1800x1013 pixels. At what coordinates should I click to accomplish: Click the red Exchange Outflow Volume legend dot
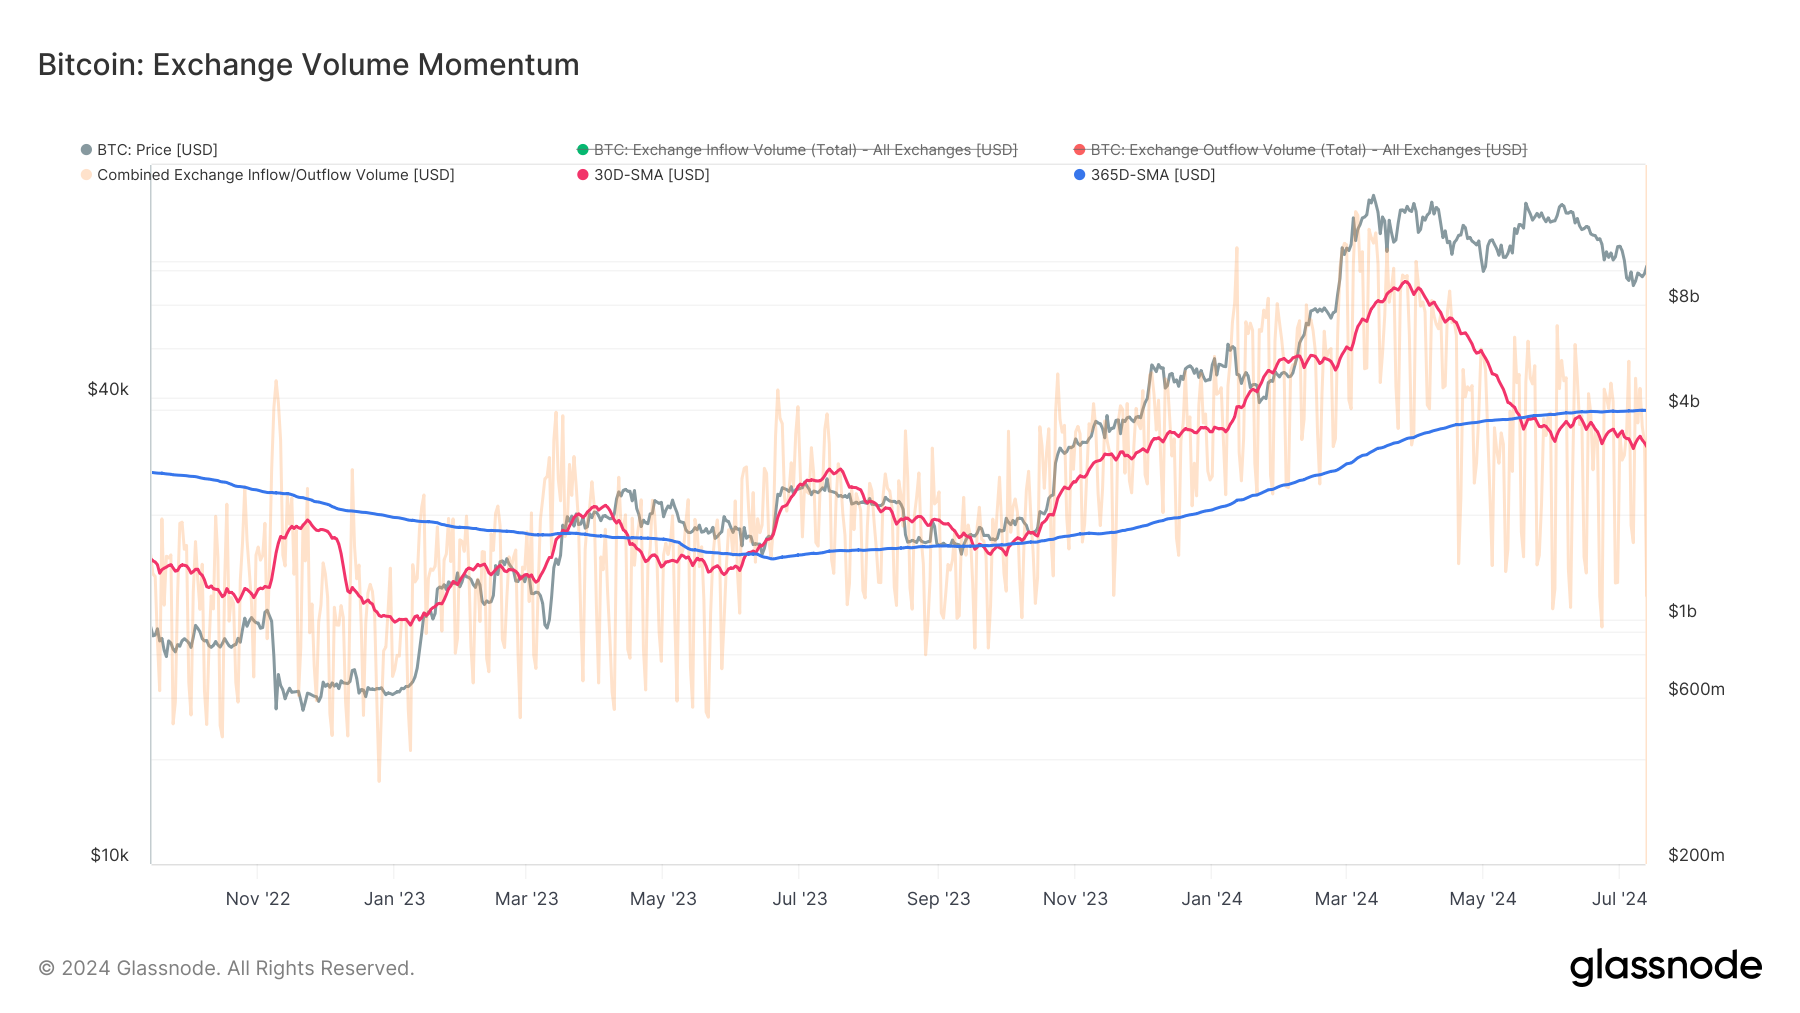pos(1079,150)
